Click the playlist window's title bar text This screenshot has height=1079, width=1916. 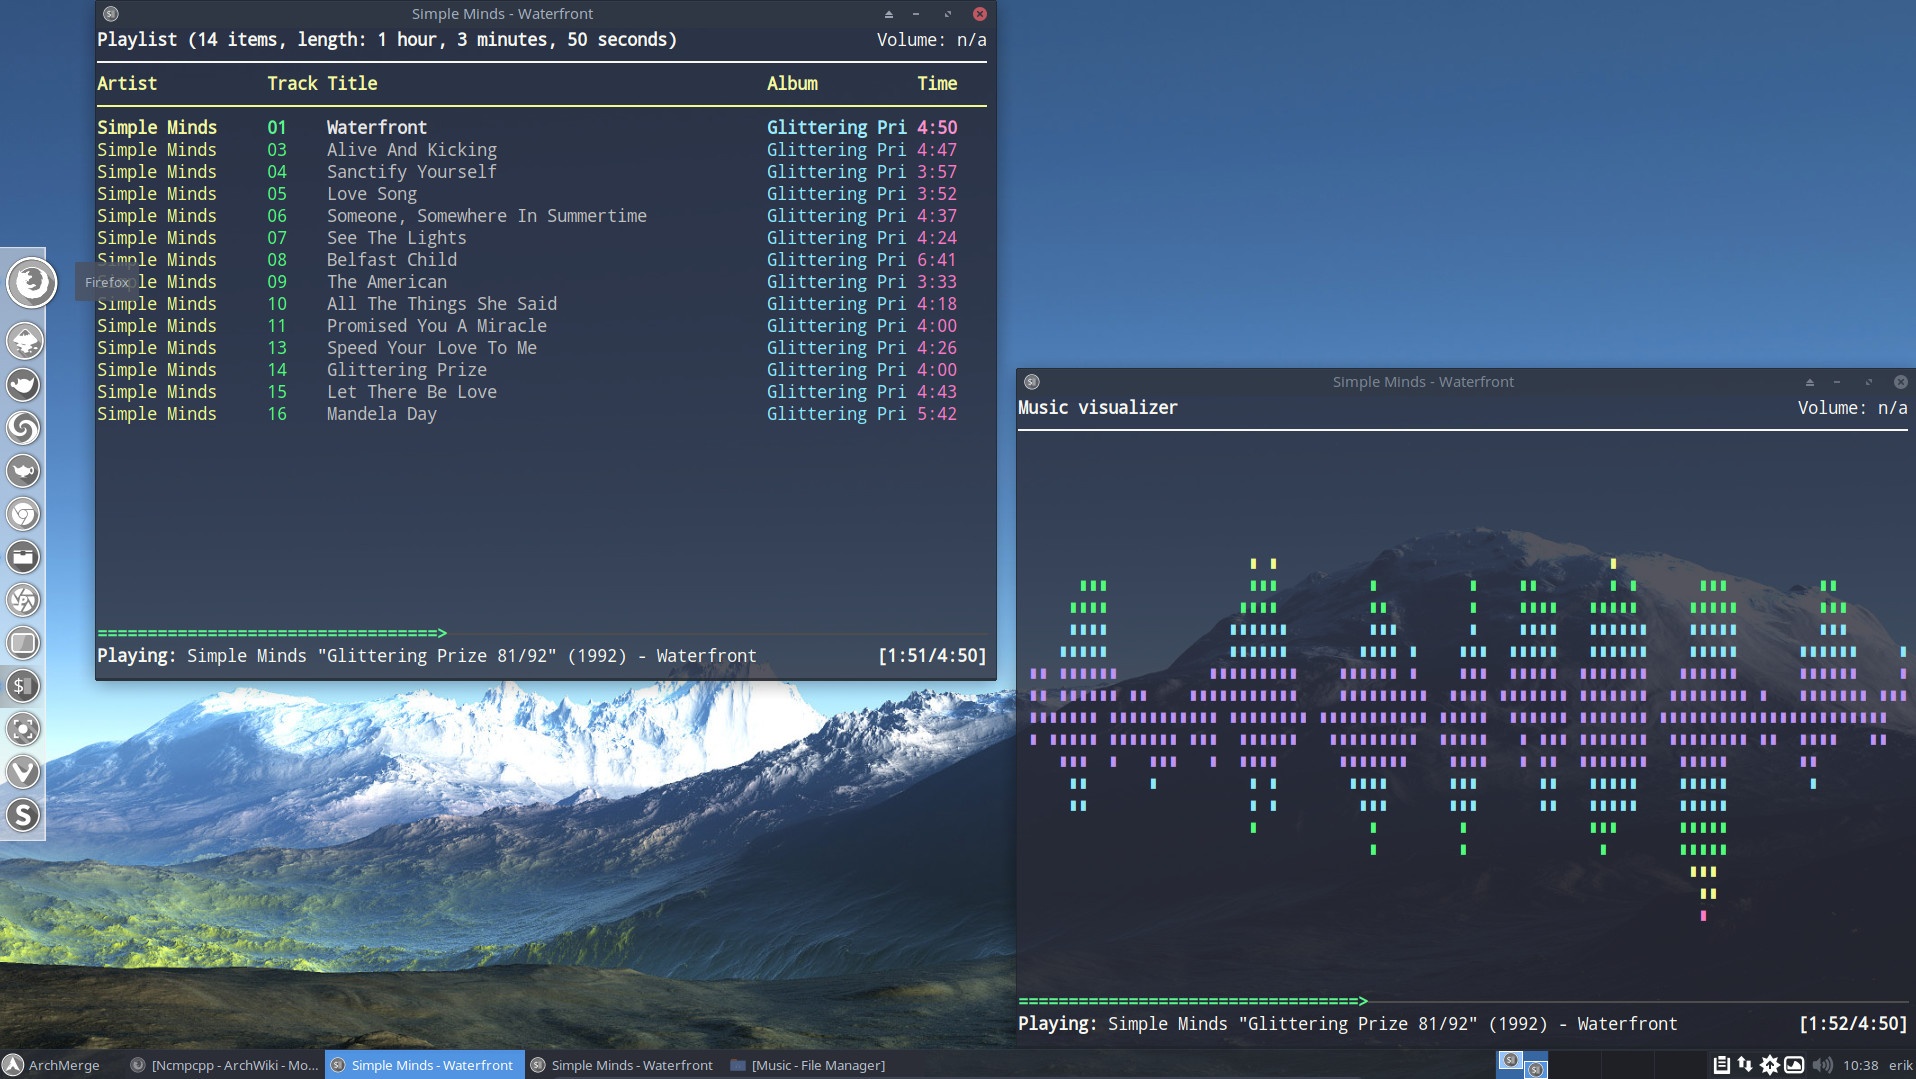[502, 14]
